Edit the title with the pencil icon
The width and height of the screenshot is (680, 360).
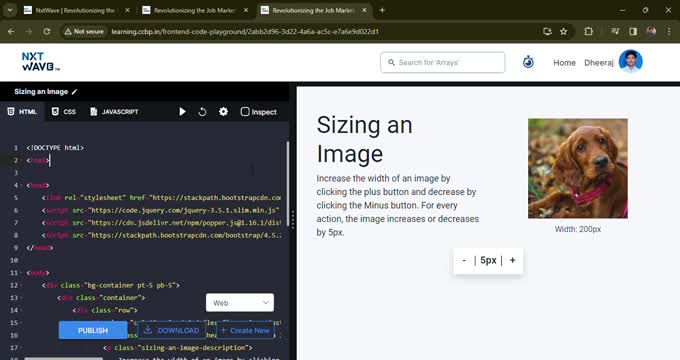pos(74,92)
